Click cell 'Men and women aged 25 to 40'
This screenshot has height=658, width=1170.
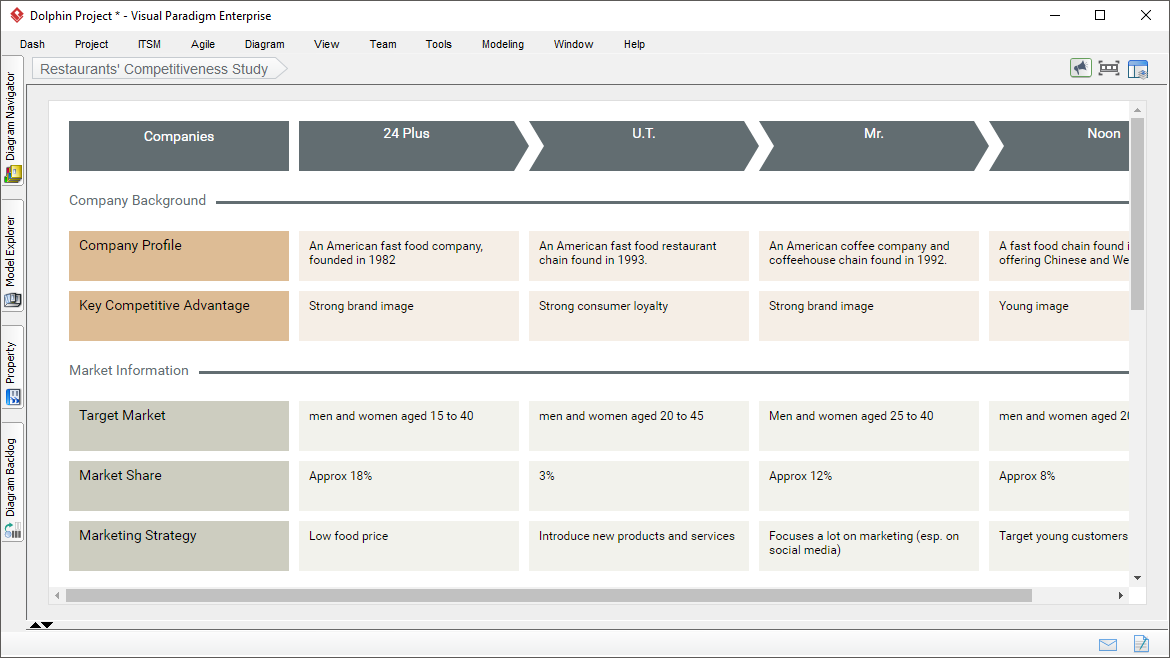pyautogui.click(x=869, y=426)
